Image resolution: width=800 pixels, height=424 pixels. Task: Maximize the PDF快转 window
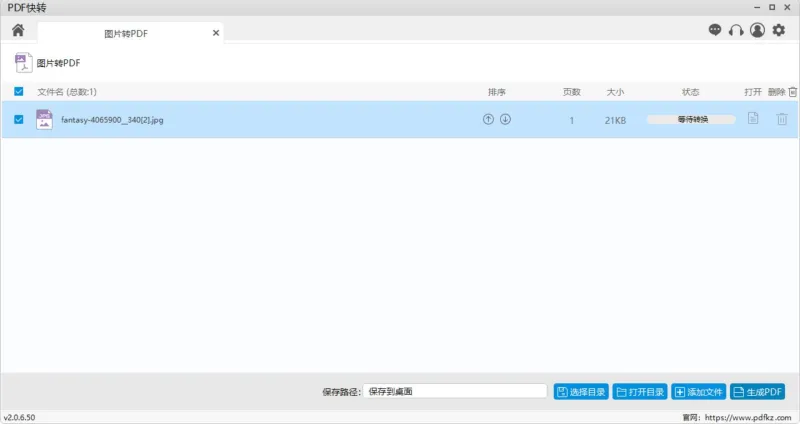coord(772,7)
